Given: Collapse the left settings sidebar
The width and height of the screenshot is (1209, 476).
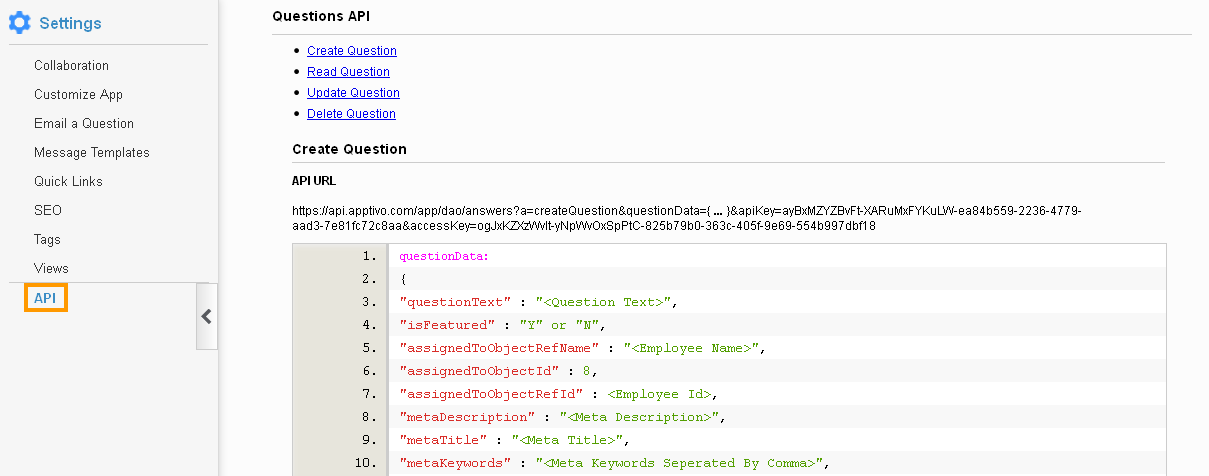Looking at the screenshot, I should 207,316.
